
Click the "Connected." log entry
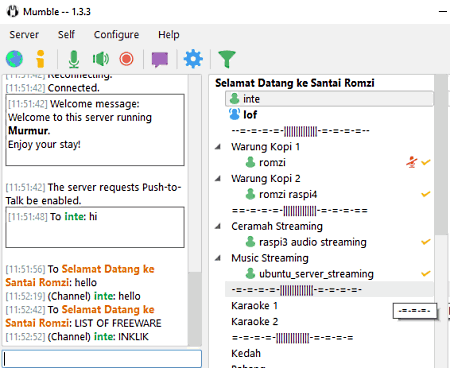click(73, 88)
